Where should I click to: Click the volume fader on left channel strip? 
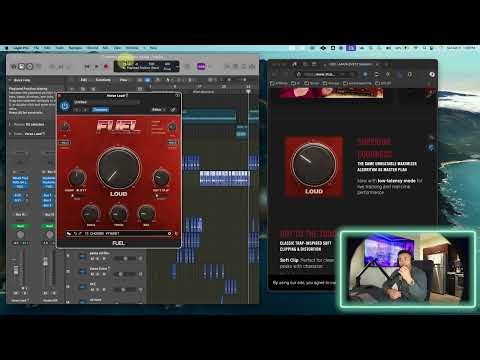16,269
